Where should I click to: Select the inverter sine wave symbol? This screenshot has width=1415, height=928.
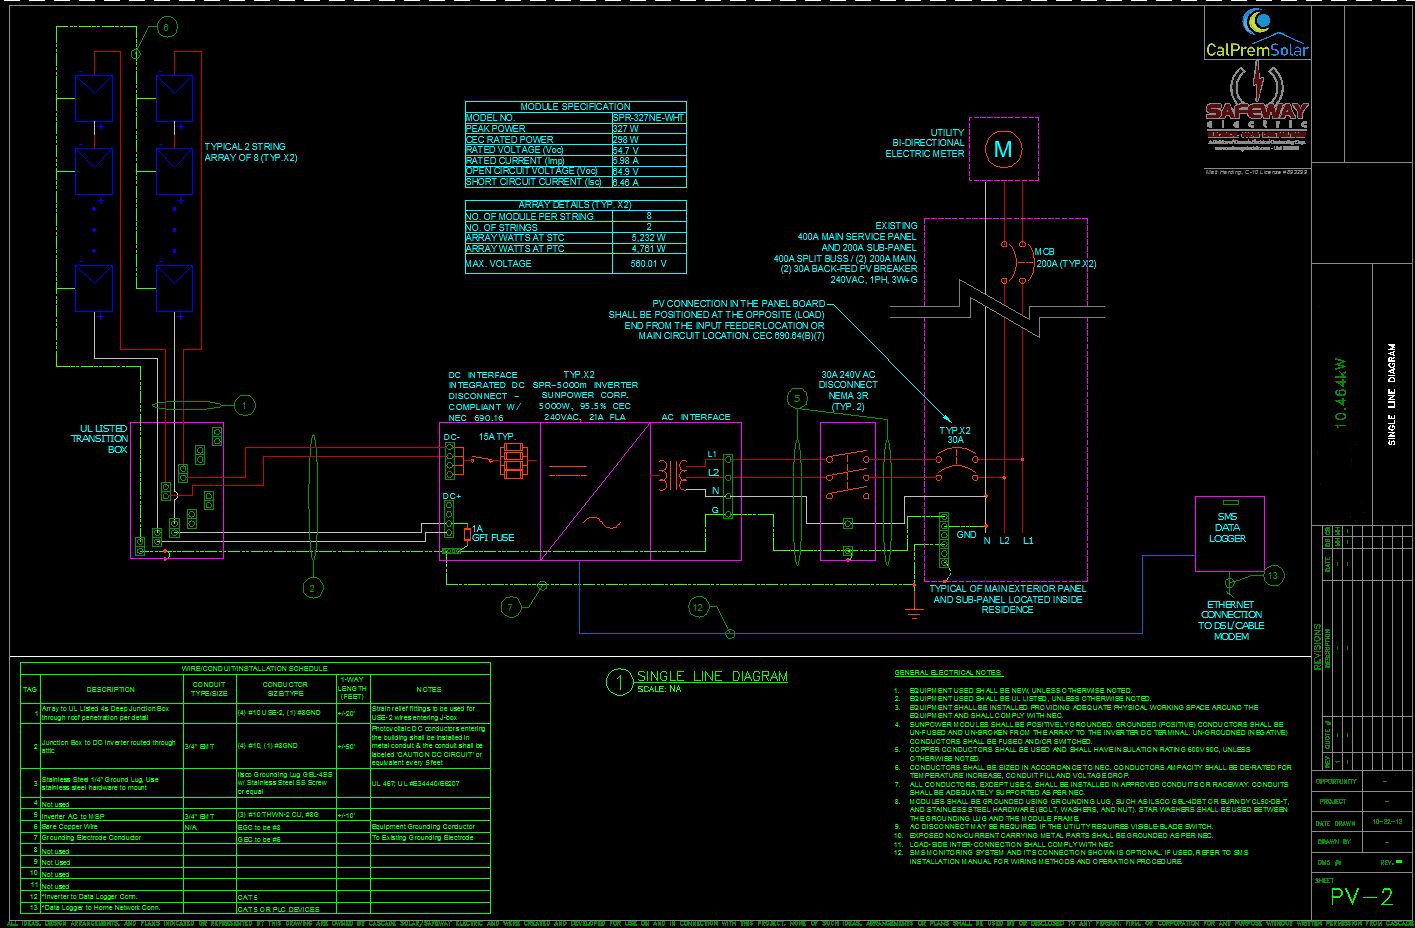(604, 521)
